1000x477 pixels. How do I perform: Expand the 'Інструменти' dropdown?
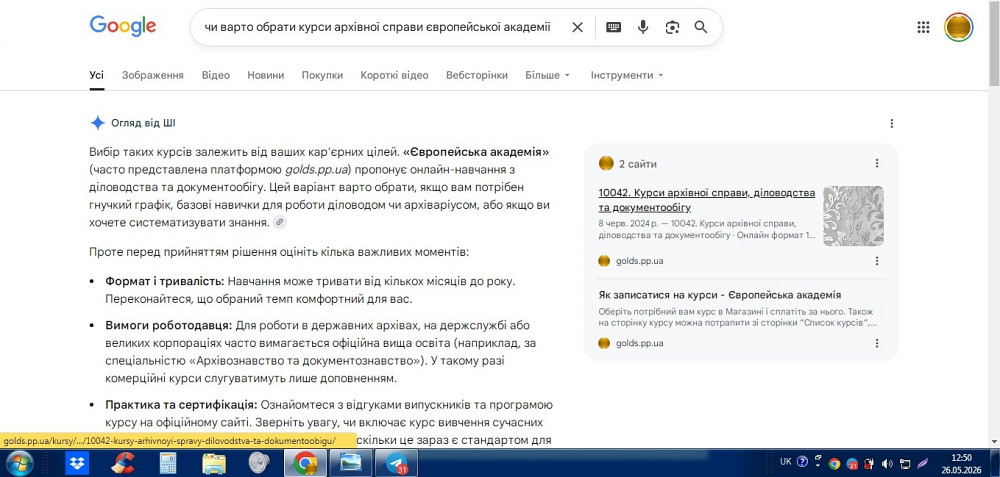pyautogui.click(x=627, y=75)
